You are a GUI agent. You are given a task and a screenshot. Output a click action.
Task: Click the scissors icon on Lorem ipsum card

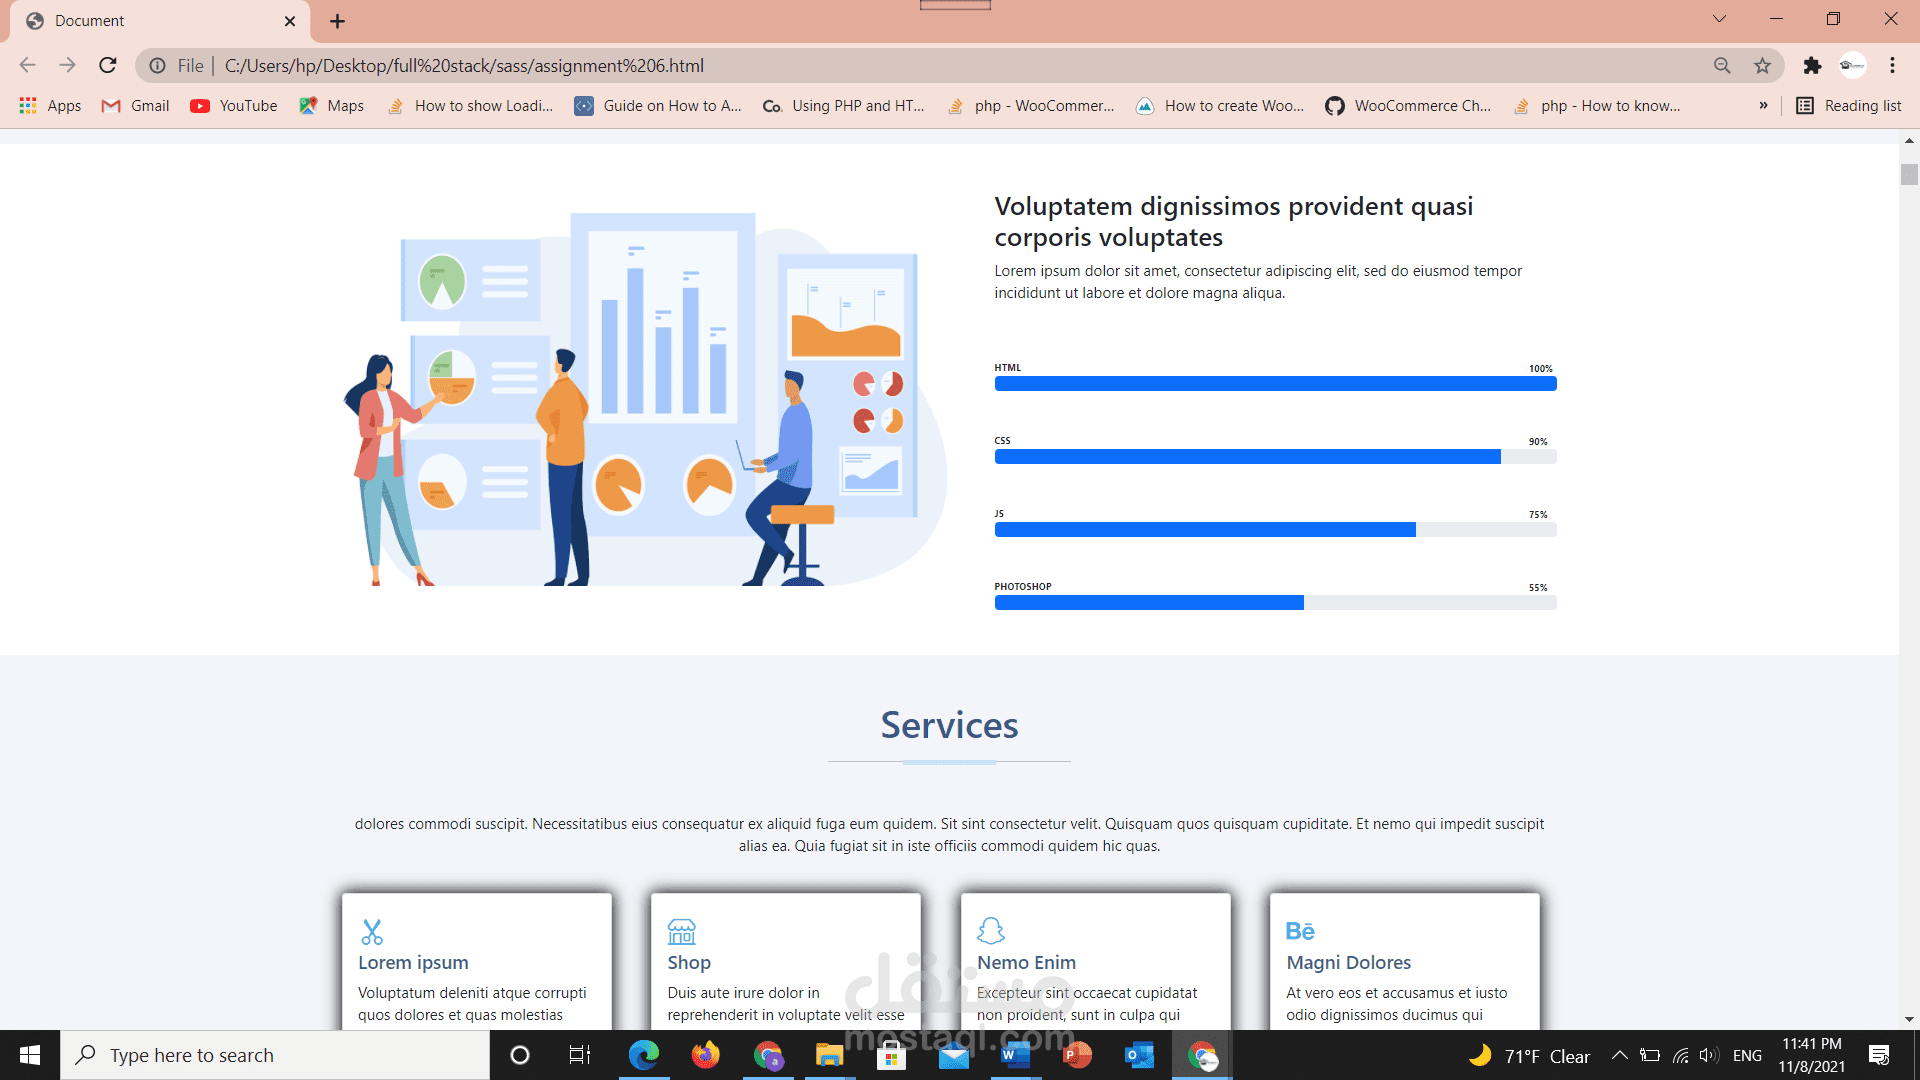[x=371, y=931]
